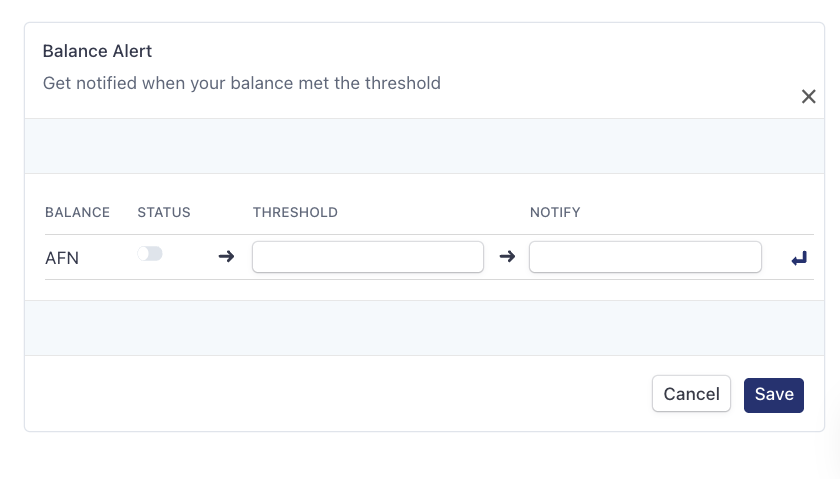Click the STATUS column header
840x479 pixels.
click(x=164, y=212)
